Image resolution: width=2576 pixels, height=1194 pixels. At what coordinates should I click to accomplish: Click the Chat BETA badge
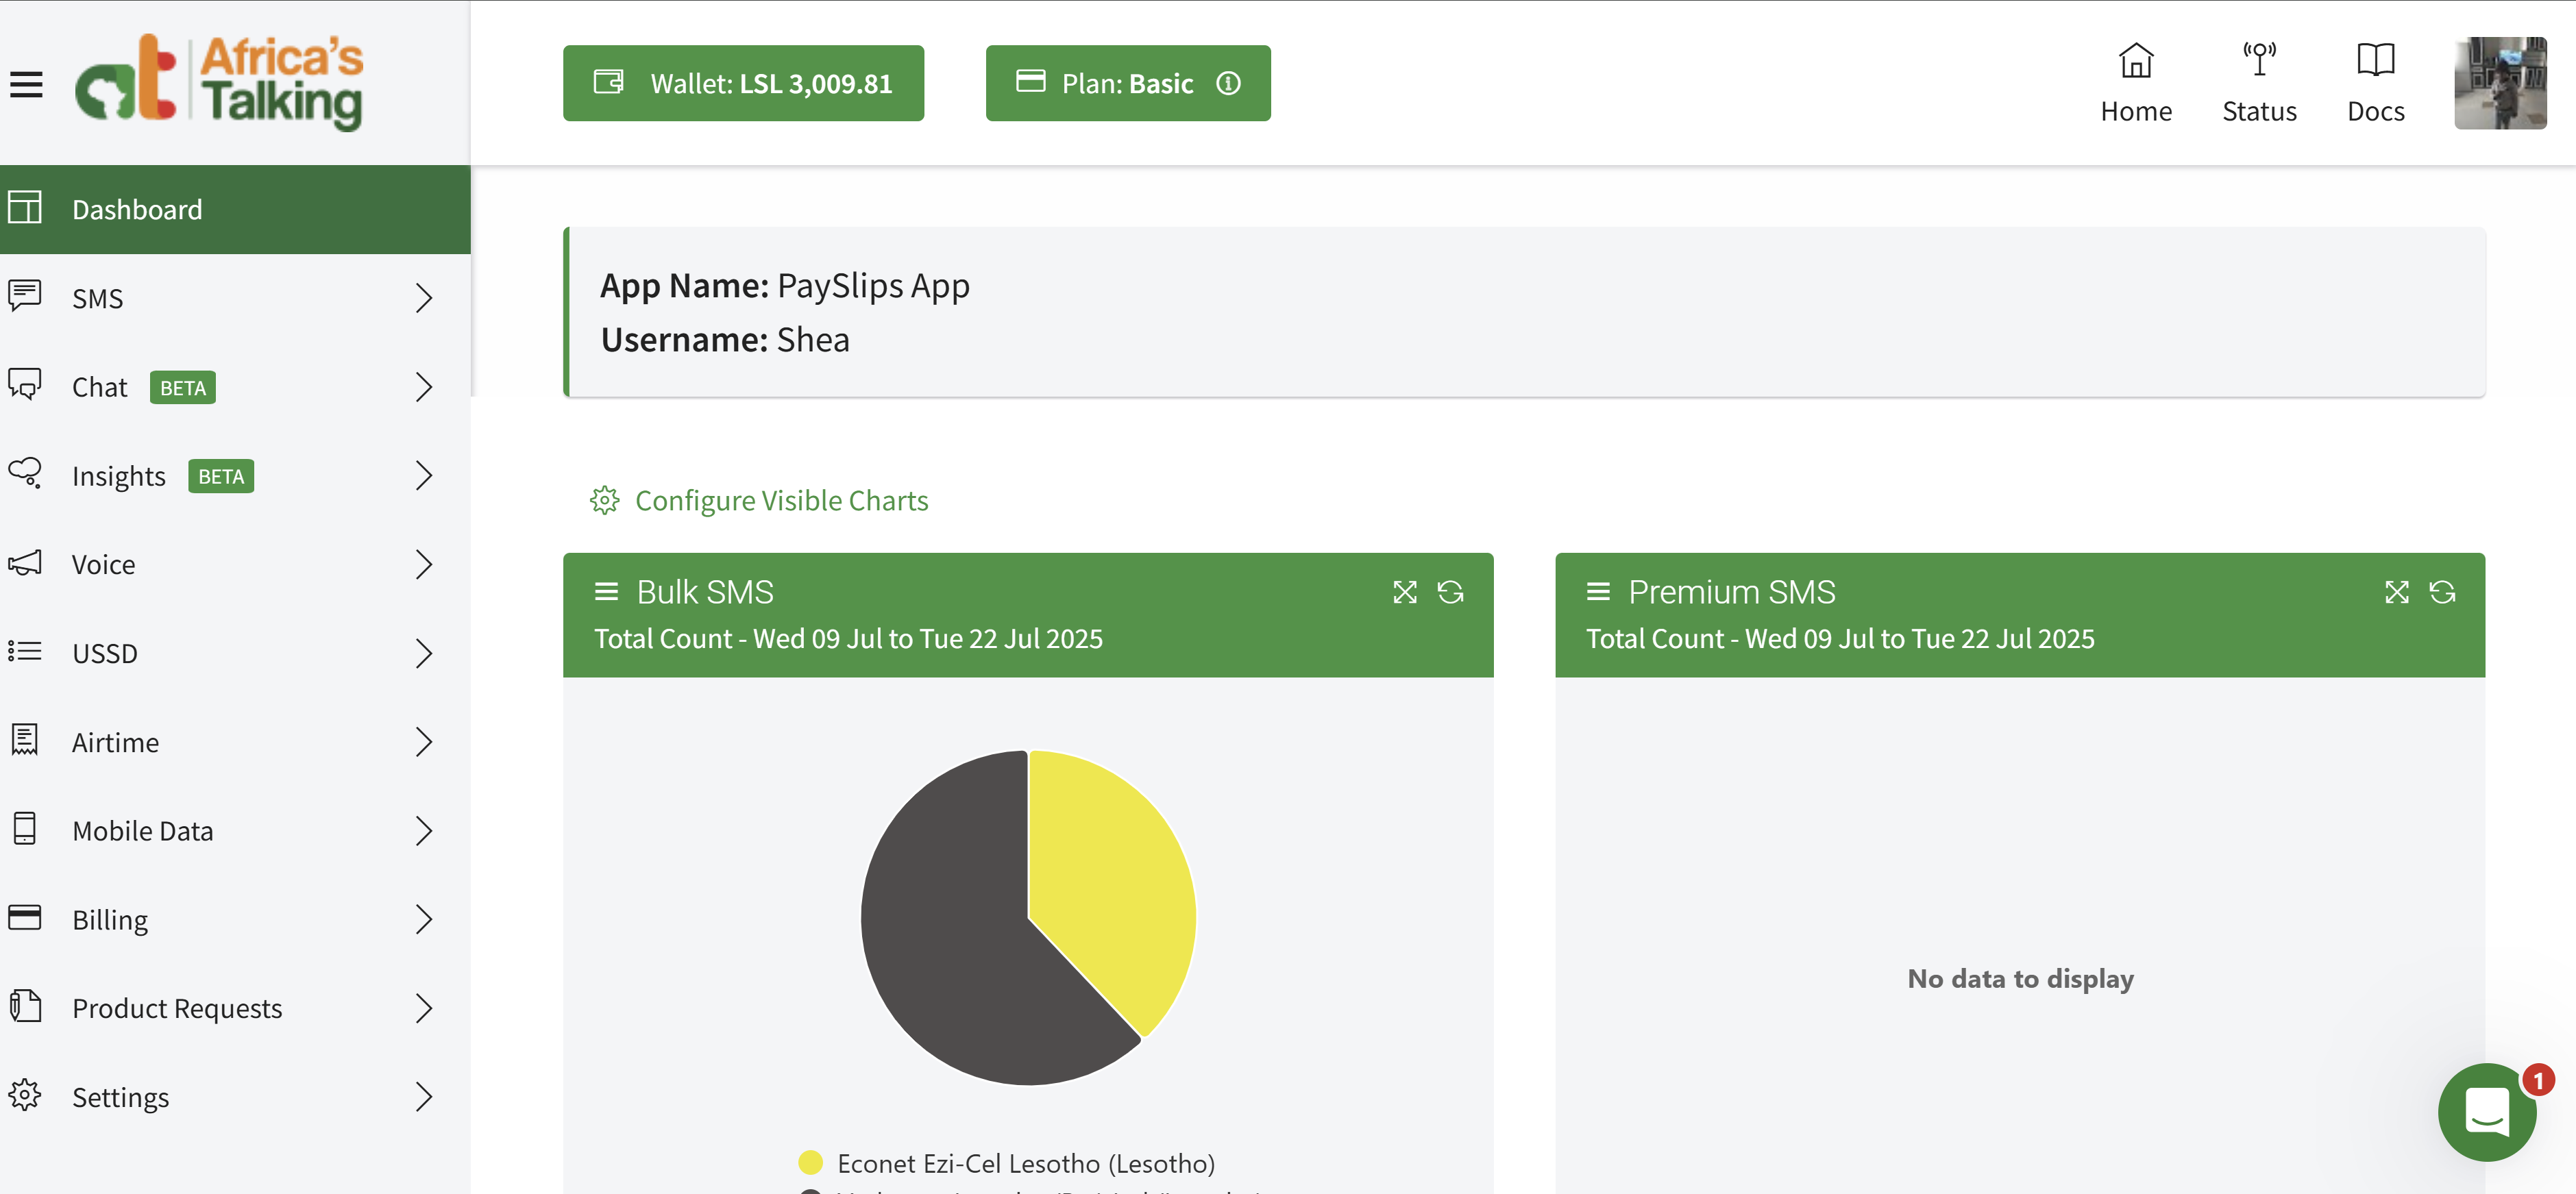[183, 387]
